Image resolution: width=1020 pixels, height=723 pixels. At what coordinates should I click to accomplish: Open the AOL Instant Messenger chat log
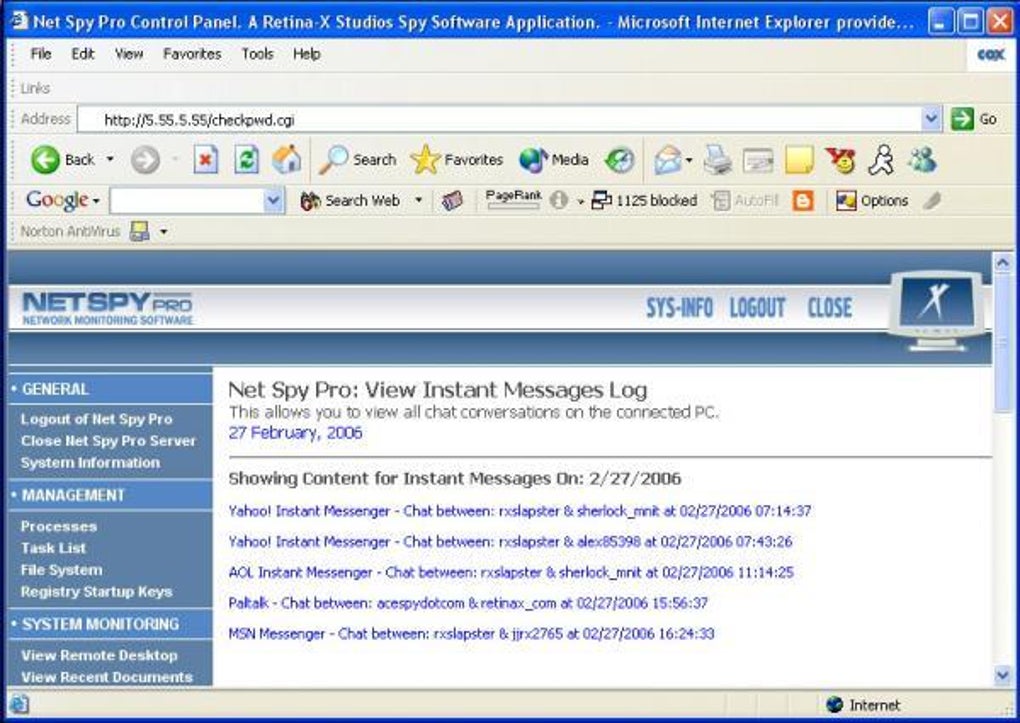[x=511, y=572]
